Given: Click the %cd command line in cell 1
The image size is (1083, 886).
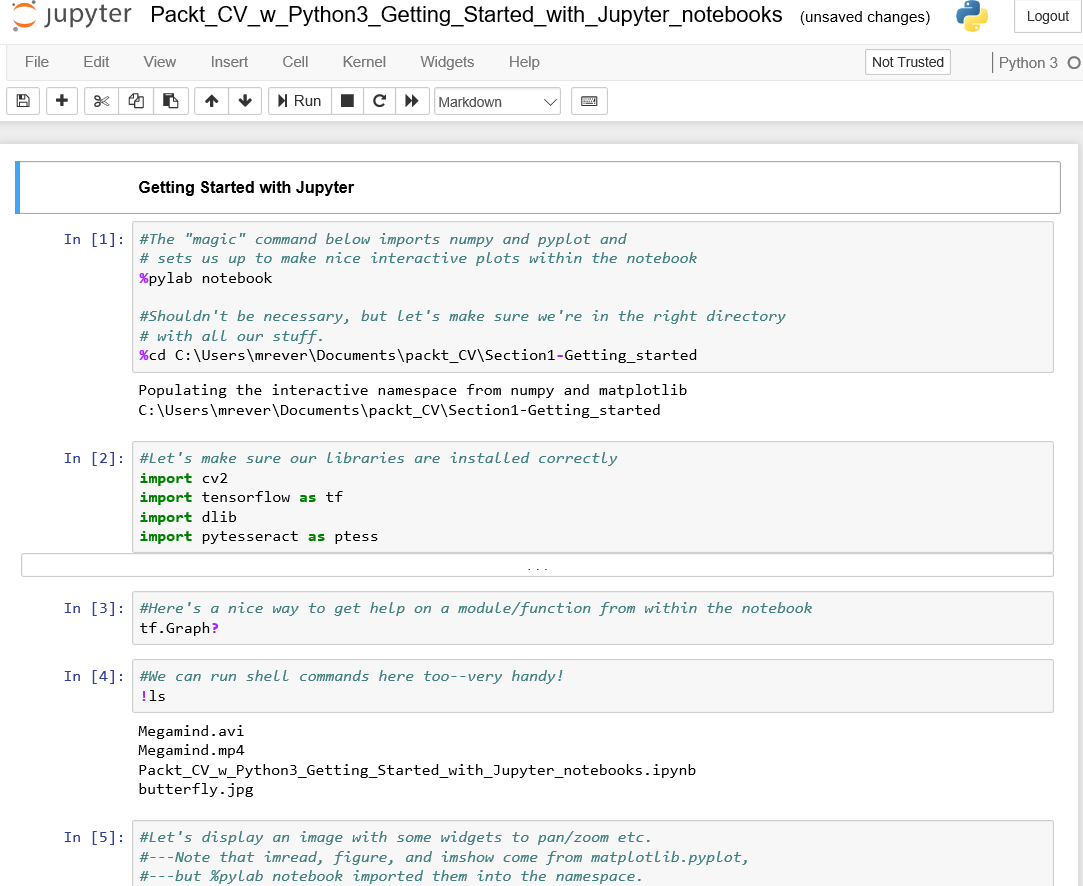Looking at the screenshot, I should pos(418,355).
